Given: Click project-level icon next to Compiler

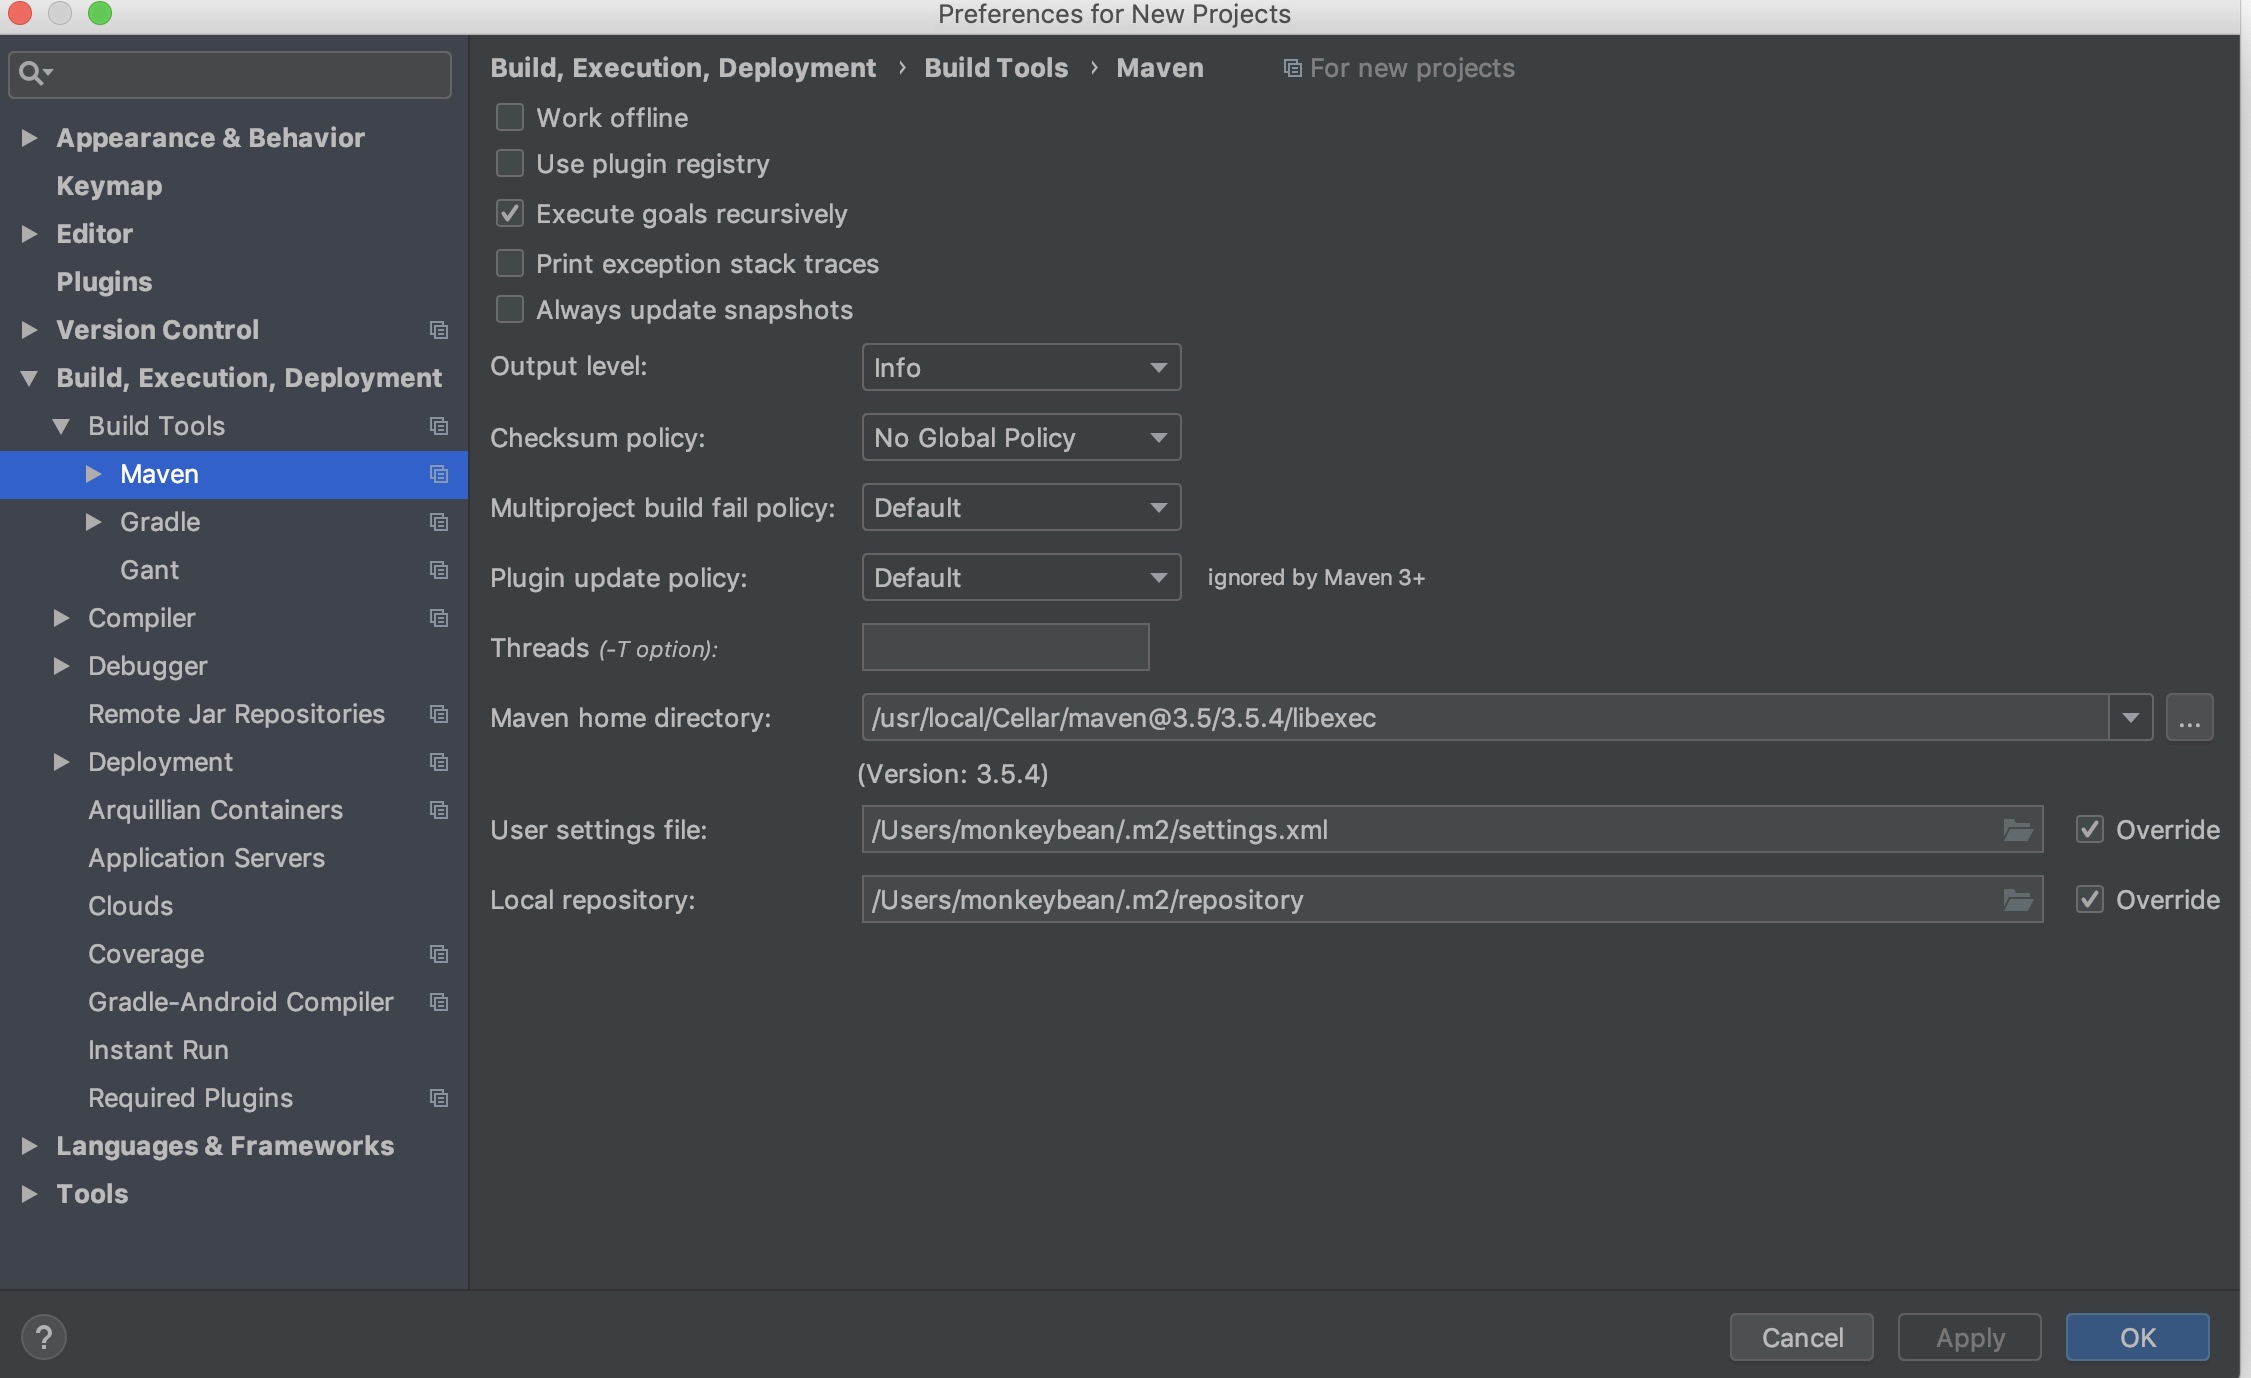Looking at the screenshot, I should coord(439,618).
